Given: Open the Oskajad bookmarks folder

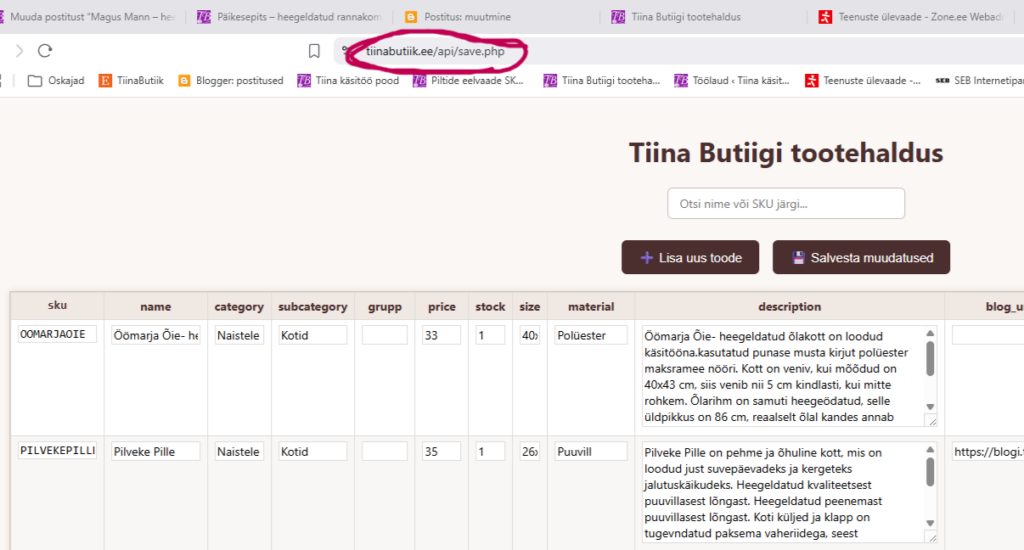Looking at the screenshot, I should click(x=56, y=80).
